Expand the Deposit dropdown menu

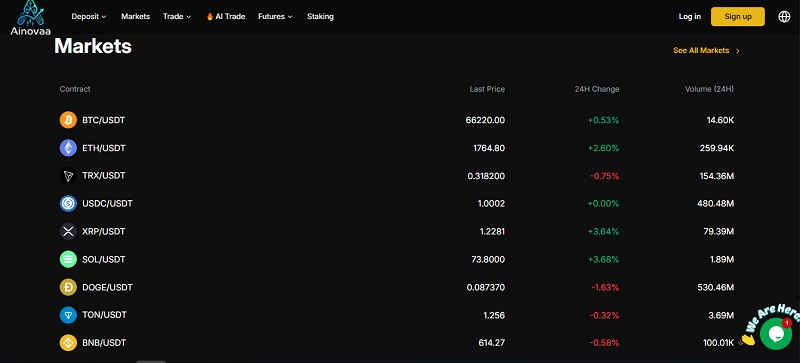coord(89,16)
